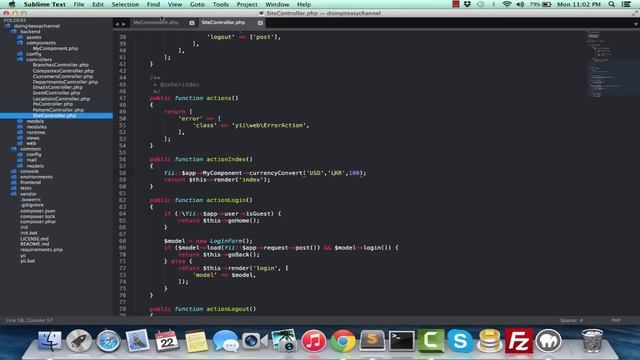The width and height of the screenshot is (640, 360).
Task: Open the Wi-Fi status menu
Action: 507,4
